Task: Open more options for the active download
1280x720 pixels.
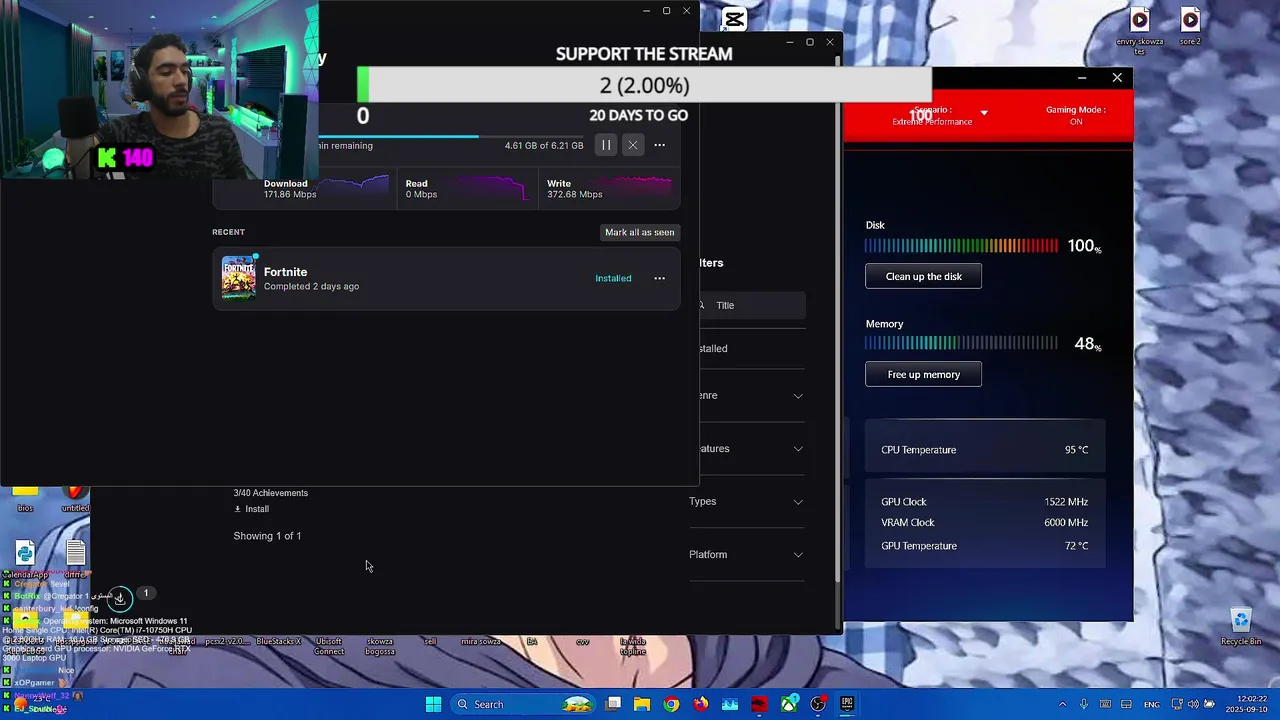Action: [659, 145]
